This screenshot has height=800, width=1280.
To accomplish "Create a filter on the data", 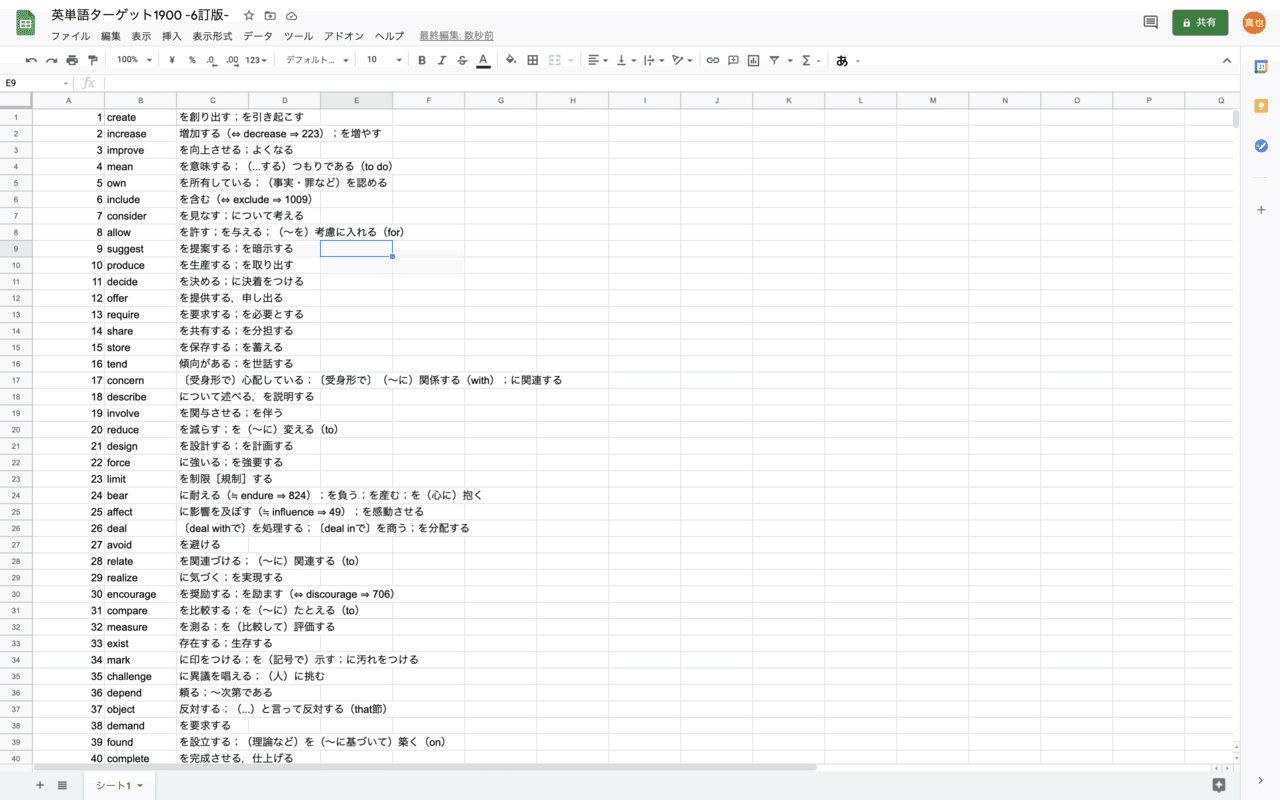I will point(776,60).
